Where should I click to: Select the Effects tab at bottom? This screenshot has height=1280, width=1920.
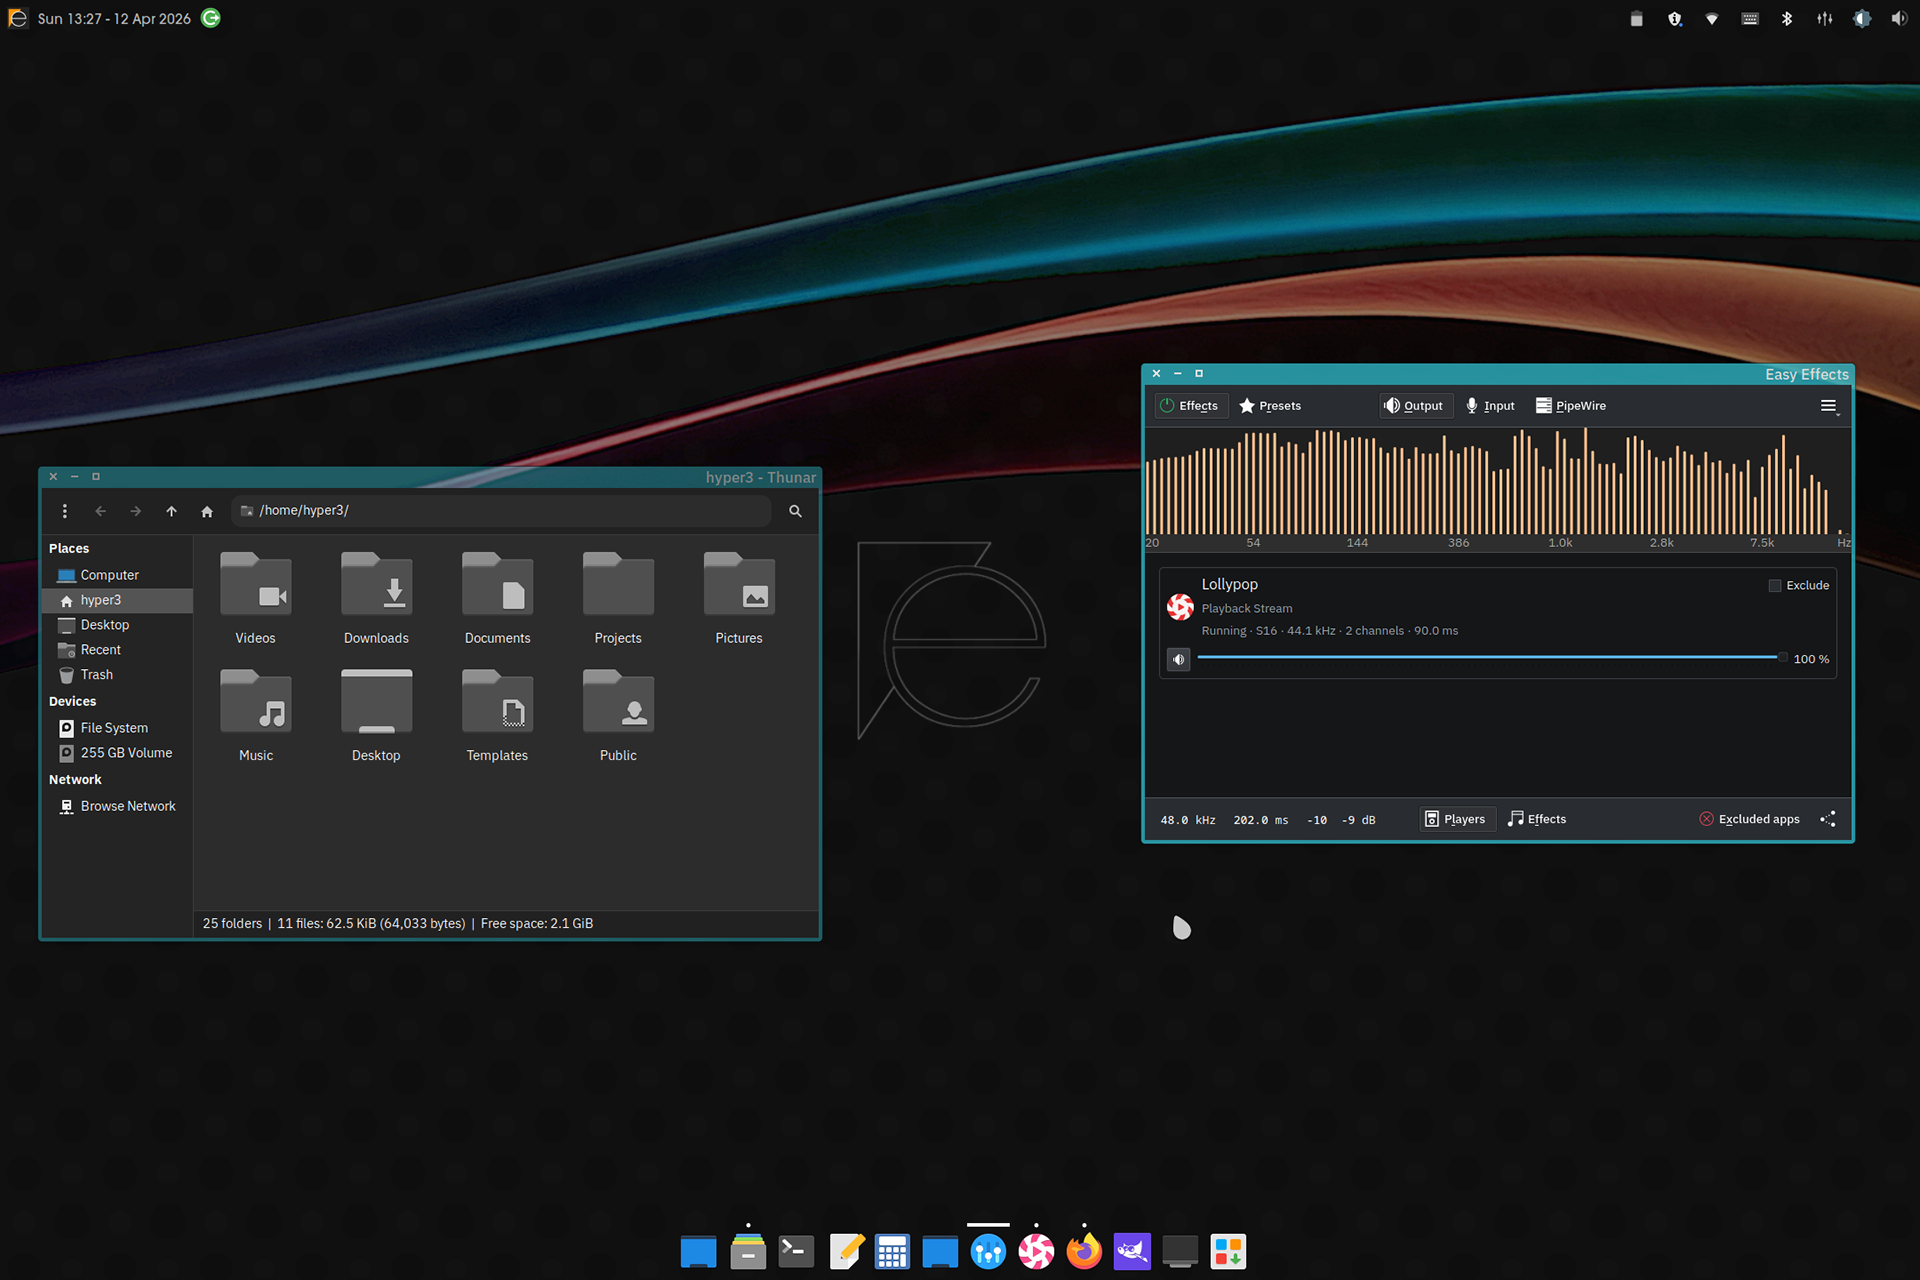[1537, 819]
